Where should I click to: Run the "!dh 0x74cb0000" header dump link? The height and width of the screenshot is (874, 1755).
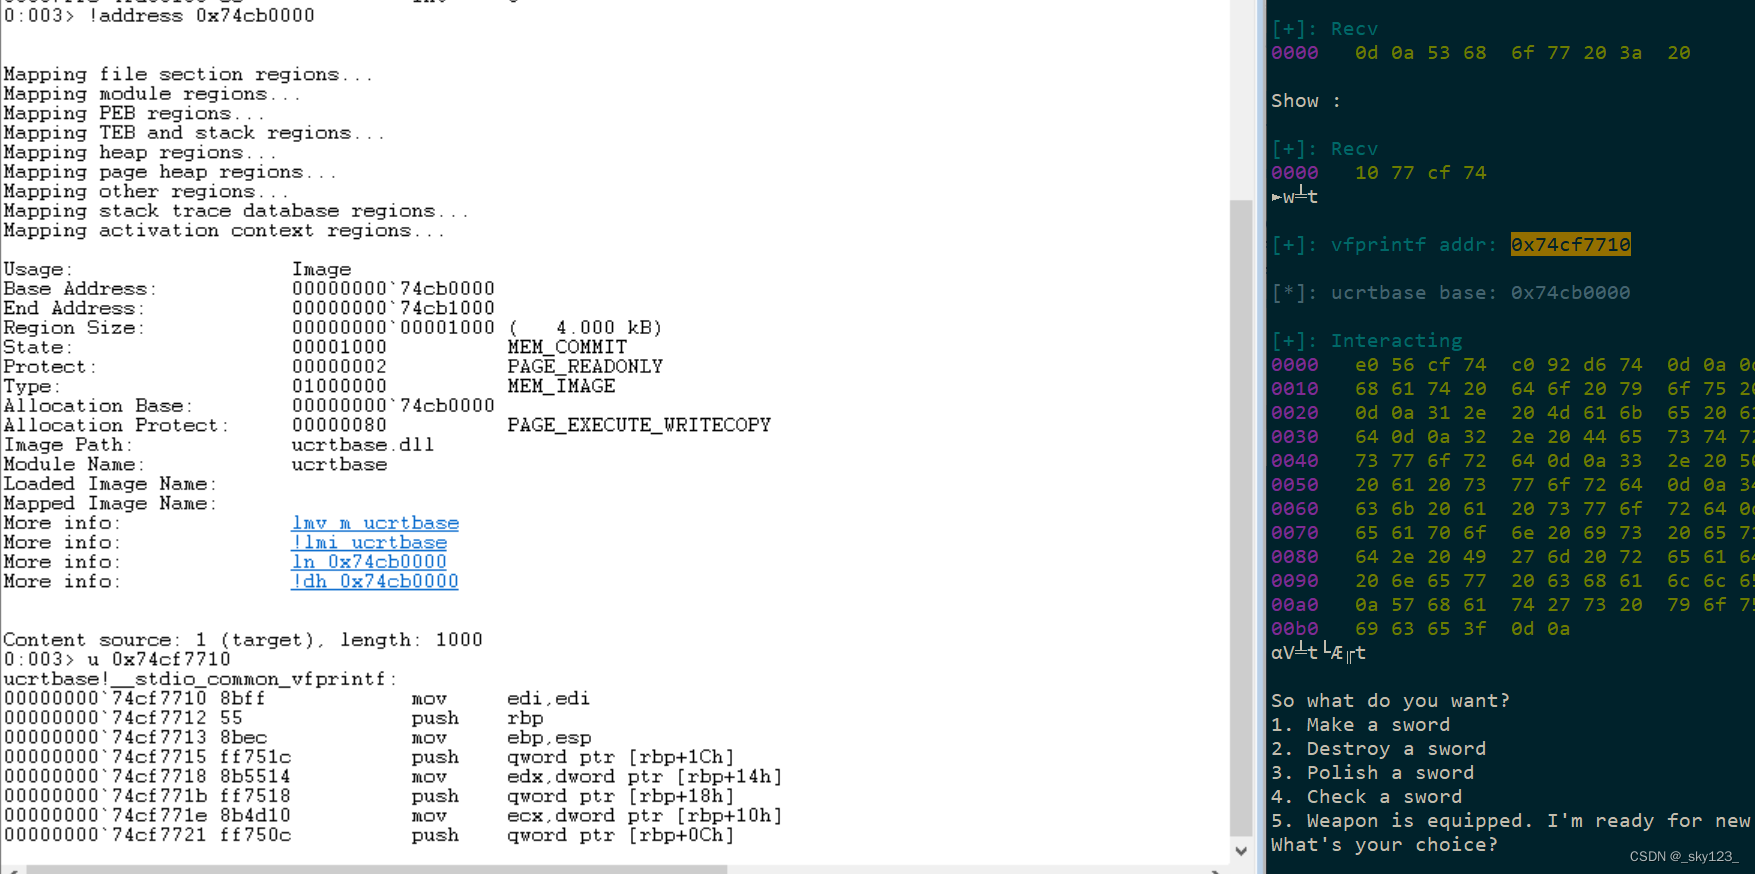click(x=374, y=582)
